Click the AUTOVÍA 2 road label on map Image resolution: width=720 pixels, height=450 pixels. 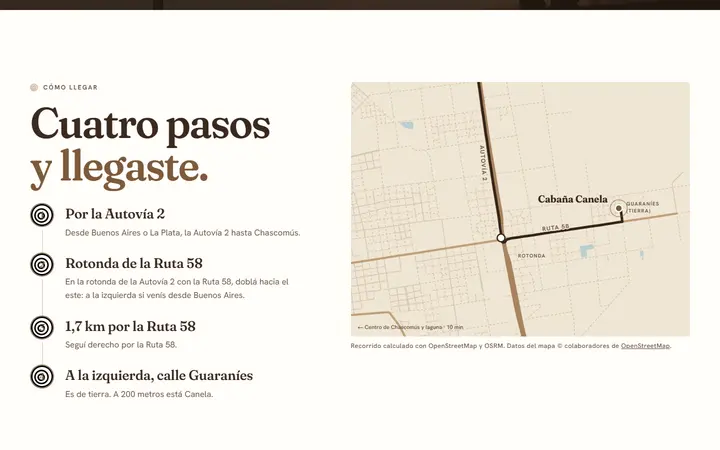pyautogui.click(x=483, y=163)
